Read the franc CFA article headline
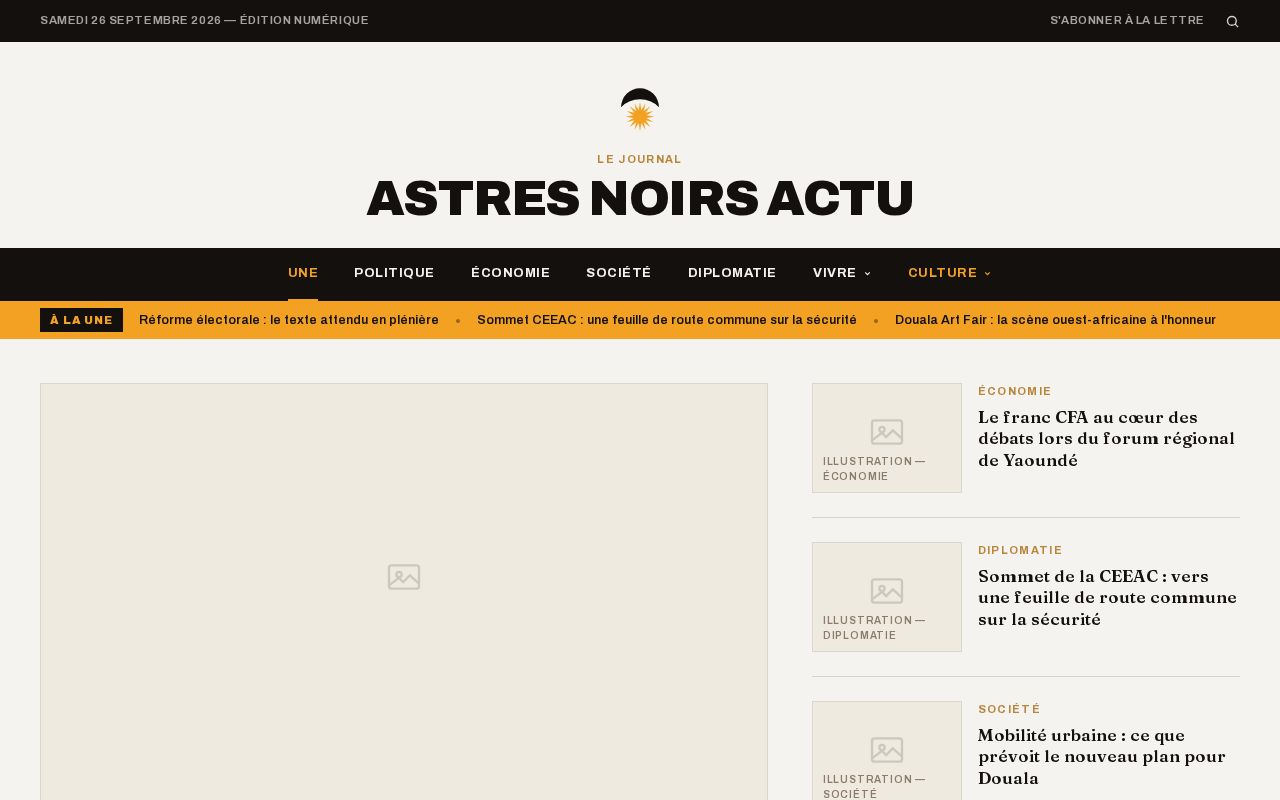Screen dimensions: 1280x800 tap(1107, 439)
